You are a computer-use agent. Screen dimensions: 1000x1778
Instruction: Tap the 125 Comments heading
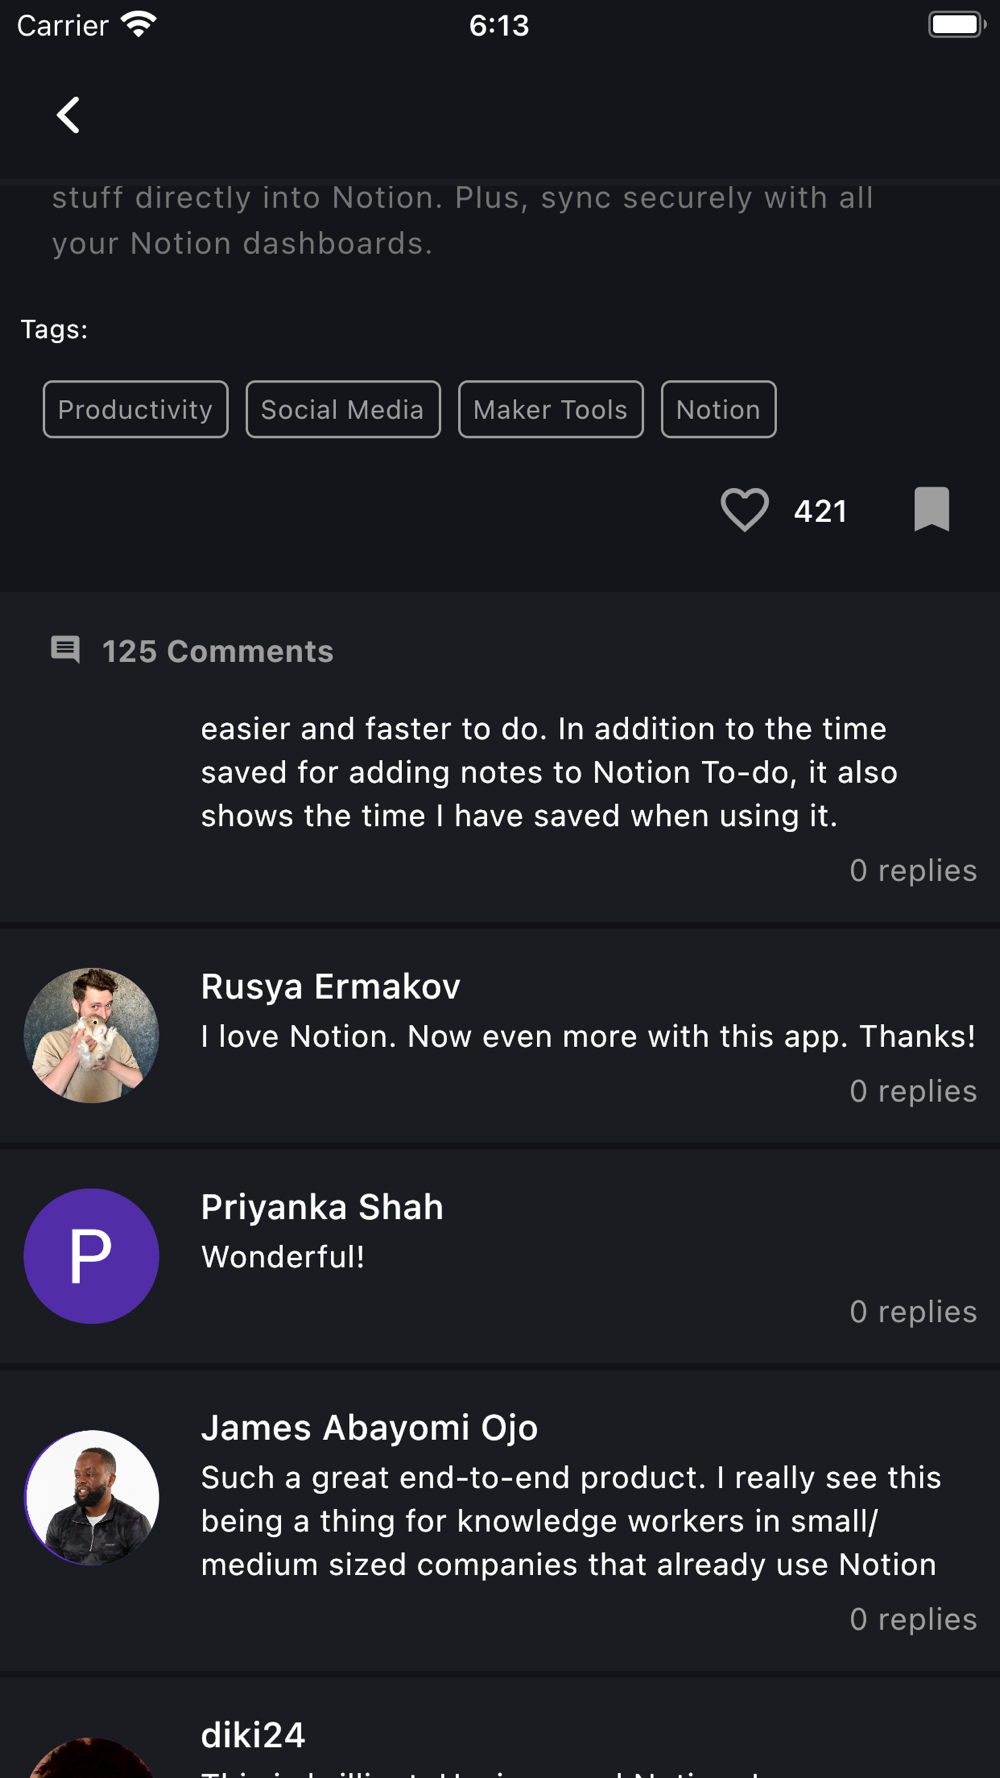point(218,651)
